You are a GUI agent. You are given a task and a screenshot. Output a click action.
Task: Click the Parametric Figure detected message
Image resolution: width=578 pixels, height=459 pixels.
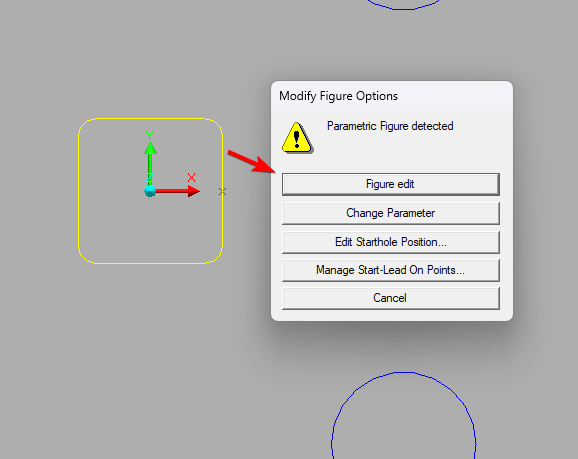click(x=390, y=126)
